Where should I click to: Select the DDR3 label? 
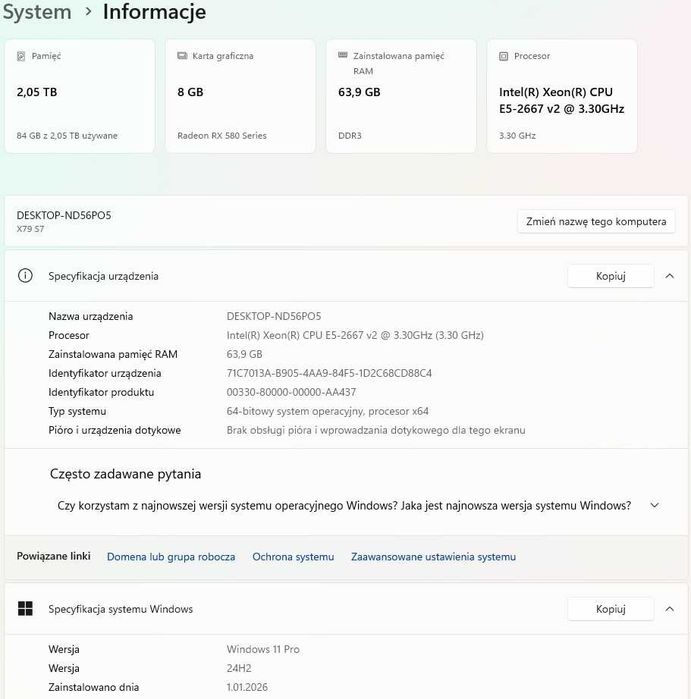coord(350,136)
